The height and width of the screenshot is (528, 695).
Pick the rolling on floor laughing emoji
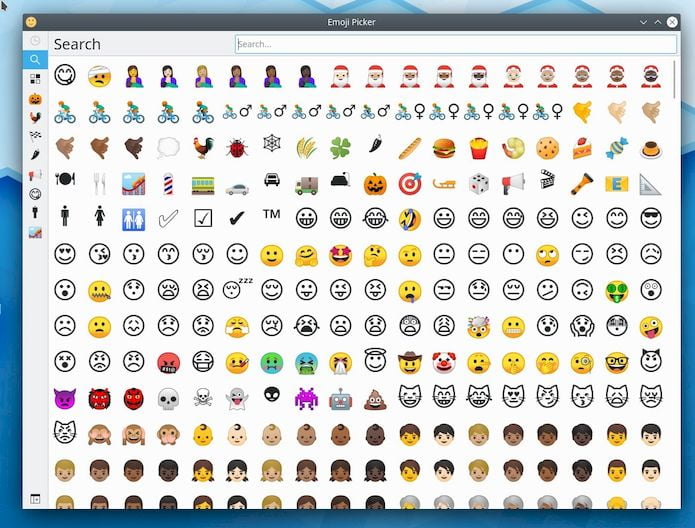410,220
